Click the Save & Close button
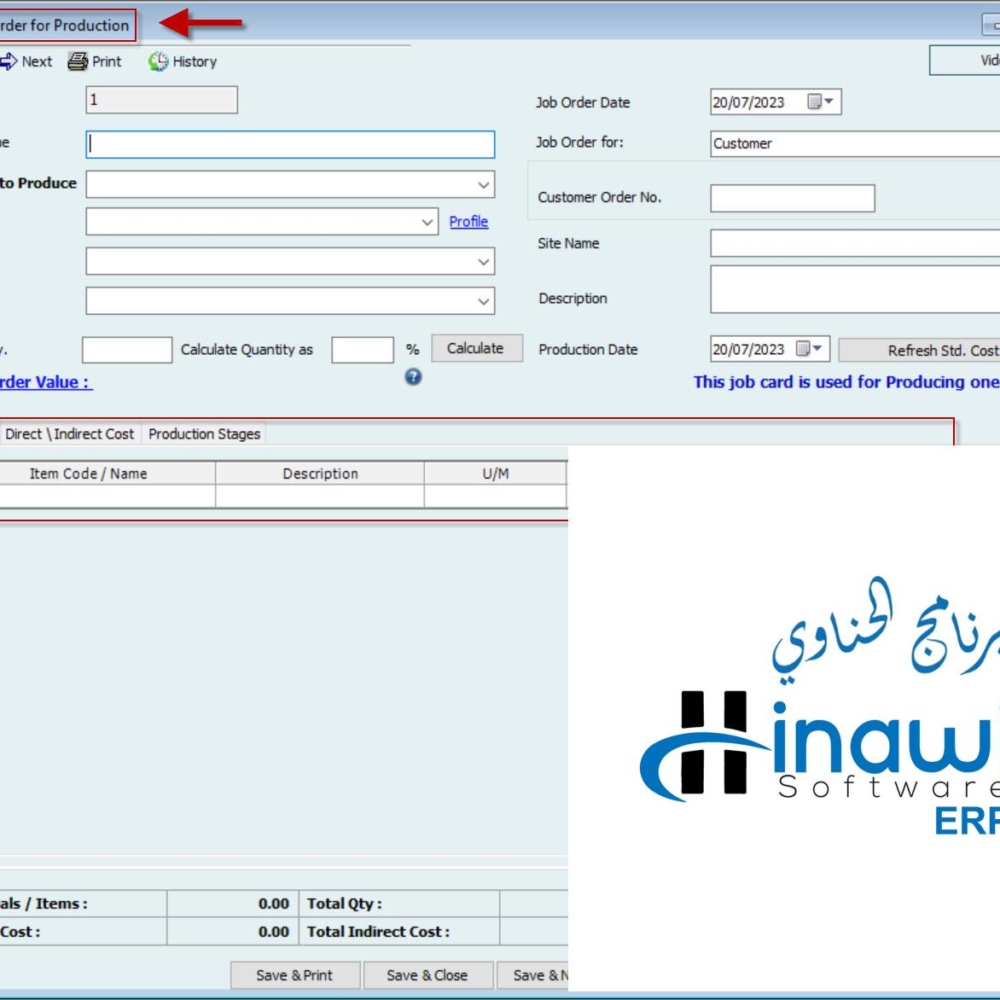This screenshot has width=1000, height=1000. [x=428, y=975]
